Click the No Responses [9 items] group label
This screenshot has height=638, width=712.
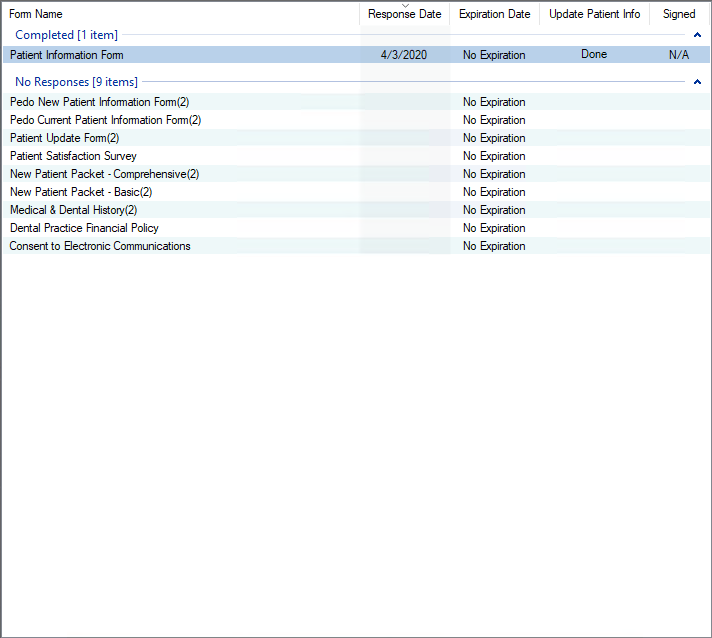pyautogui.click(x=76, y=82)
